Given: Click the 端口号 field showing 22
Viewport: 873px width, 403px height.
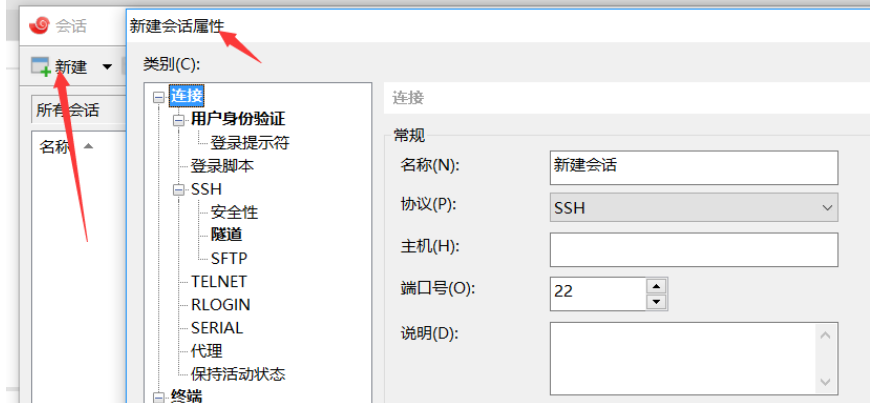Looking at the screenshot, I should tap(598, 294).
